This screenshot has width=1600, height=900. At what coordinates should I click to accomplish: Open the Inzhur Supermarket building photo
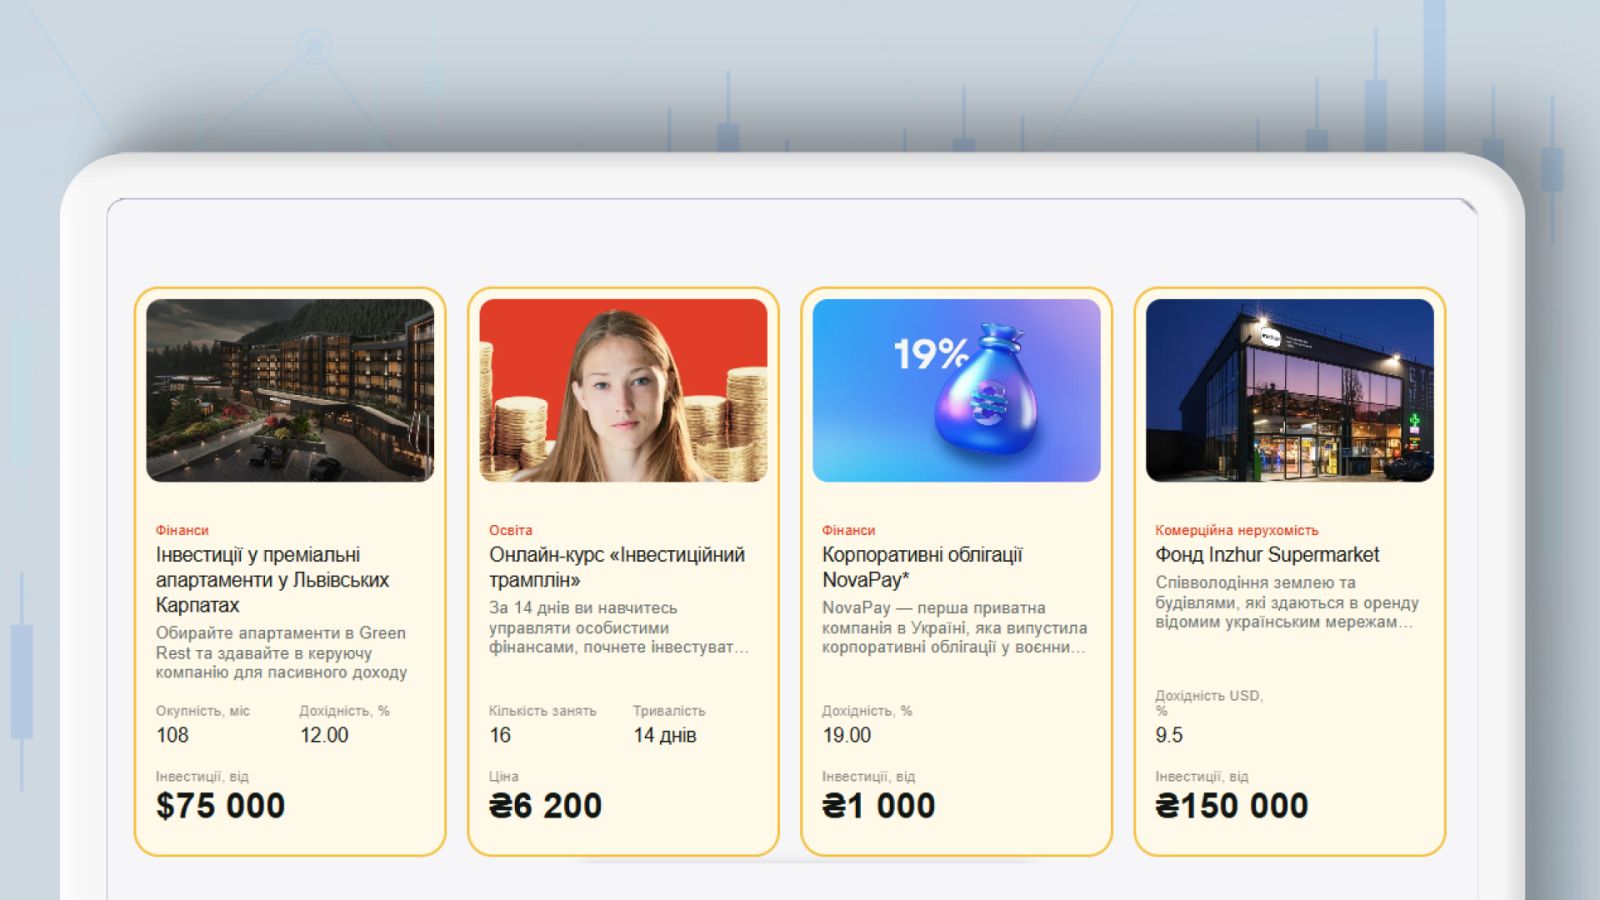click(1289, 390)
